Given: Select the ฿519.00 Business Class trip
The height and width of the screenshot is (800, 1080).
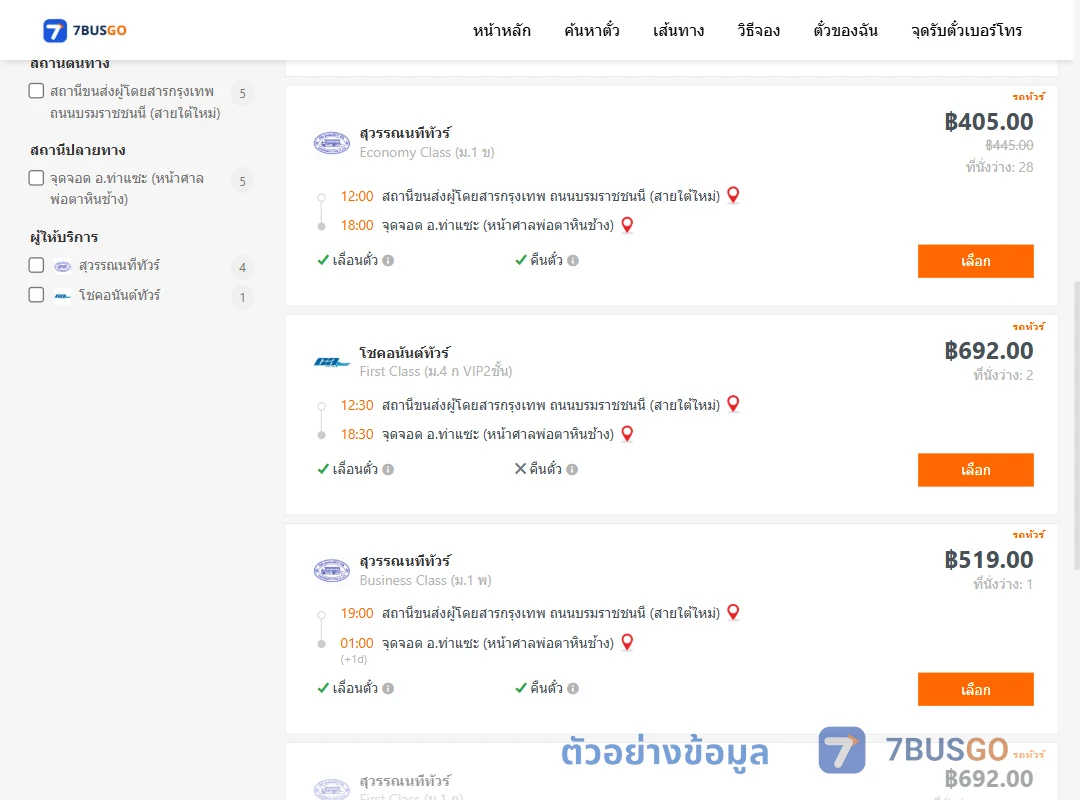Looking at the screenshot, I should pos(975,689).
